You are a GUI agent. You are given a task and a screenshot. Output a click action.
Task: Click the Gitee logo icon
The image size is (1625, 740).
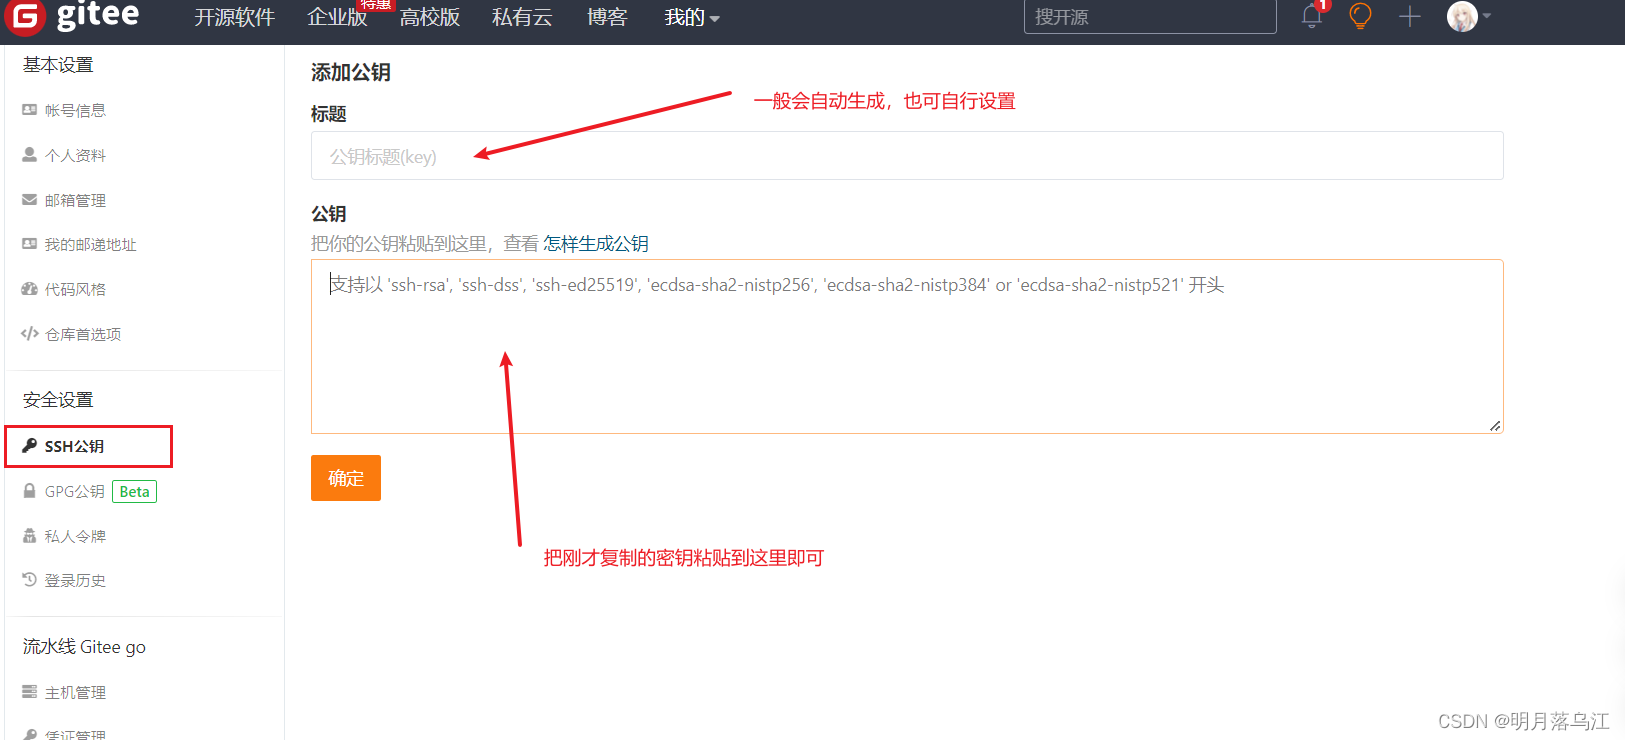pos(24,17)
